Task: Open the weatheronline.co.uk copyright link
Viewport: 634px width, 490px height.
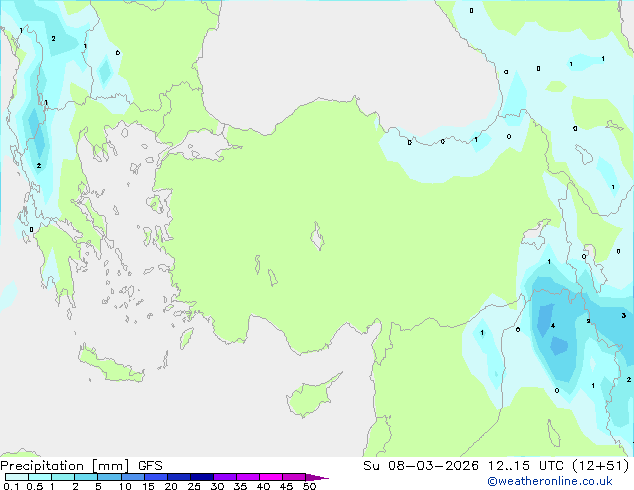Action: pos(550,481)
